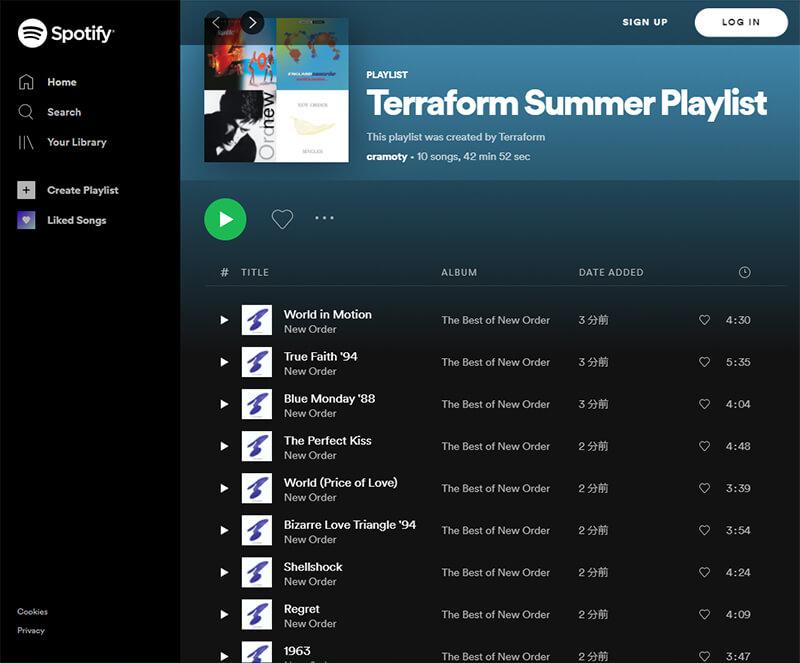Click Liked Songs label
800x663 pixels.
(77, 220)
